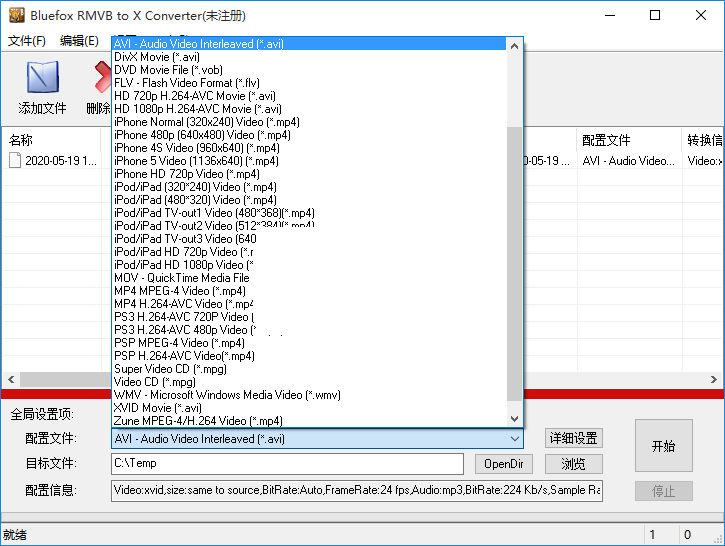Screen dimensions: 725x546
Task: Choose iPhone 480p (640x480) Video
Action: click(x=309, y=135)
